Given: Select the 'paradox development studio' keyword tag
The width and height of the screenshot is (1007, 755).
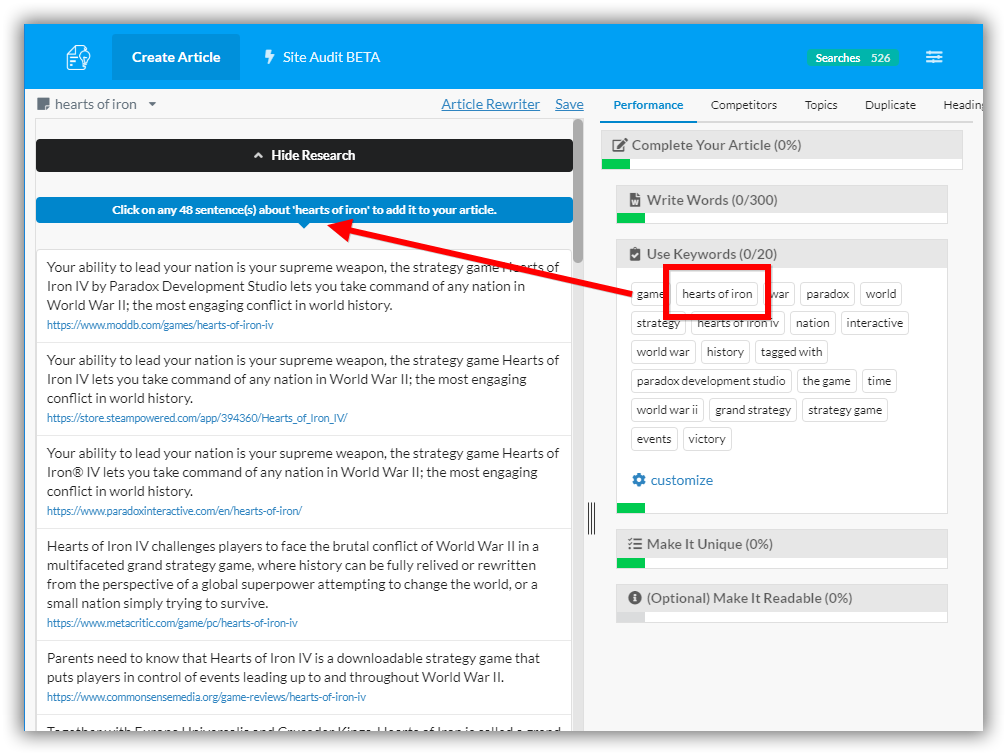Looking at the screenshot, I should (711, 381).
